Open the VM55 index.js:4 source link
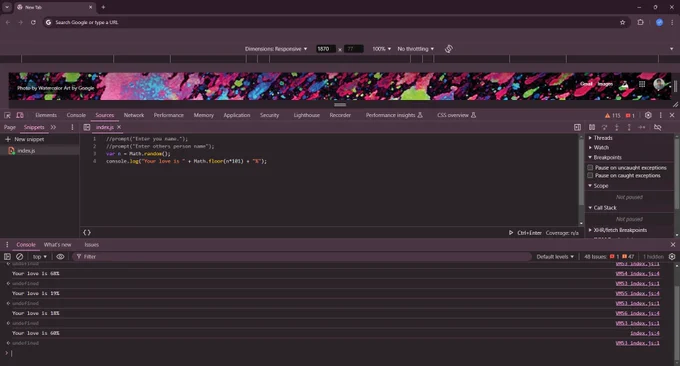 coord(638,294)
